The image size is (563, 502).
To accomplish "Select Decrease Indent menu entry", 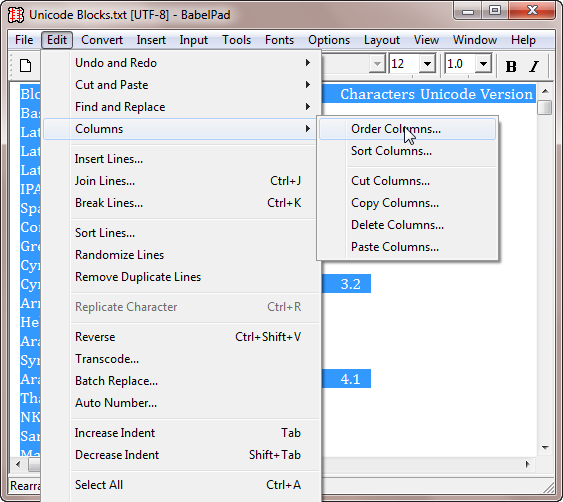I will coord(181,455).
